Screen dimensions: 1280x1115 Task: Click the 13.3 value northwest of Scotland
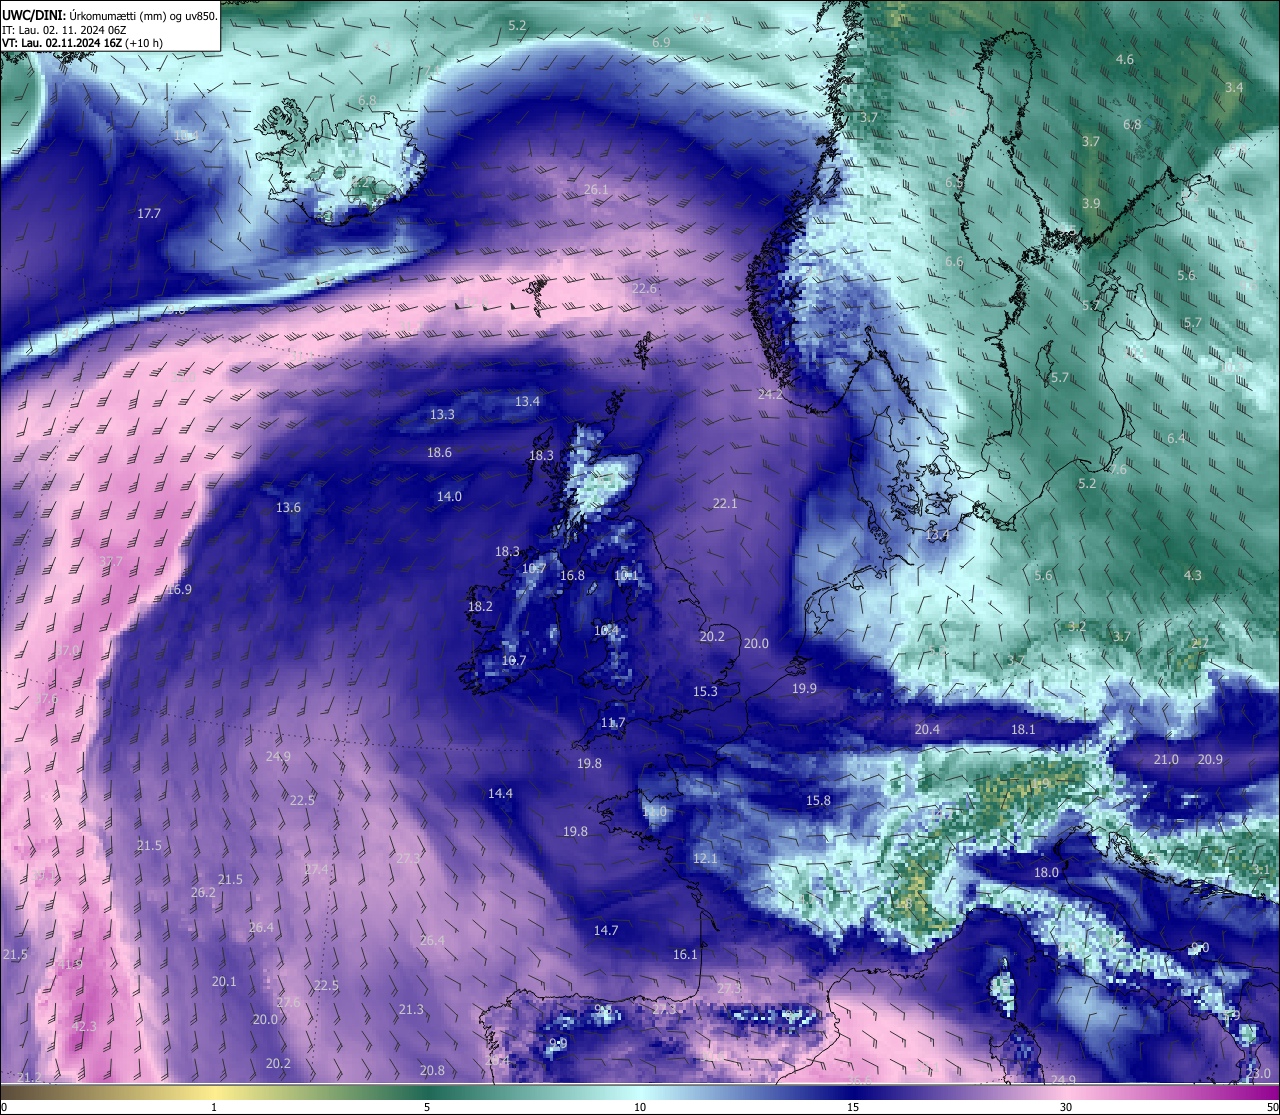point(442,414)
